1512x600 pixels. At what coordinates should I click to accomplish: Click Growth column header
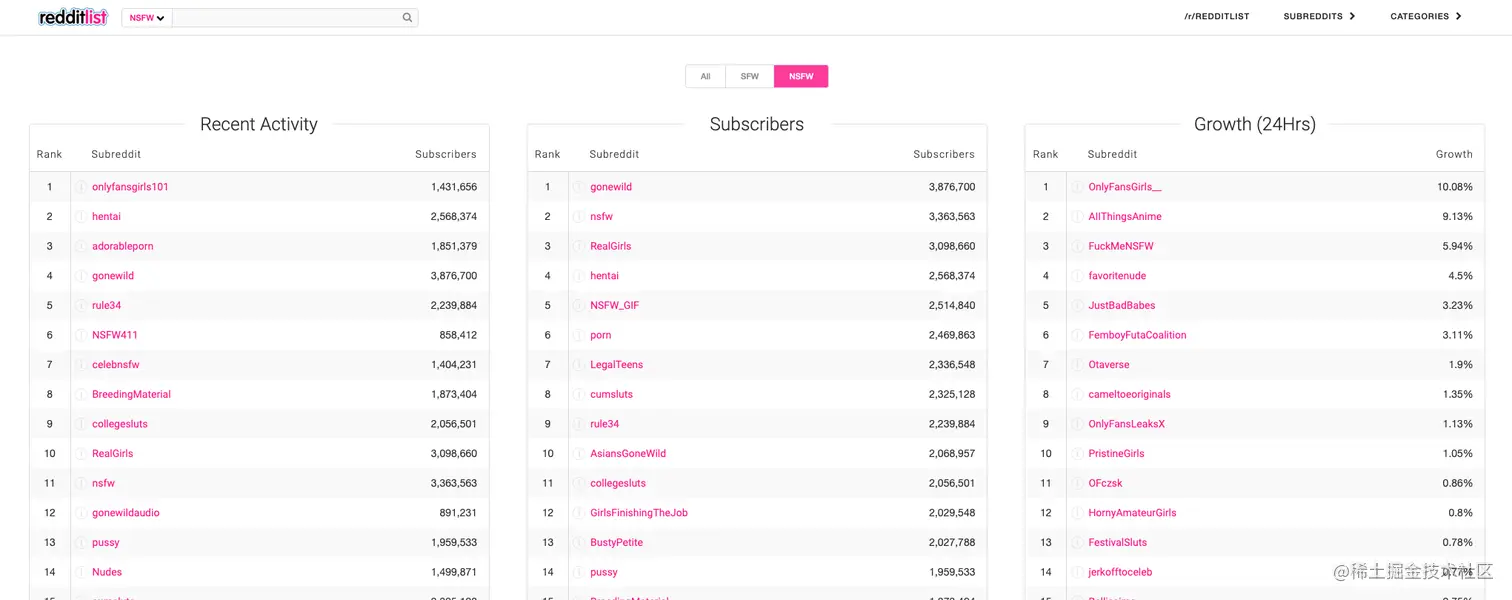coord(1454,154)
